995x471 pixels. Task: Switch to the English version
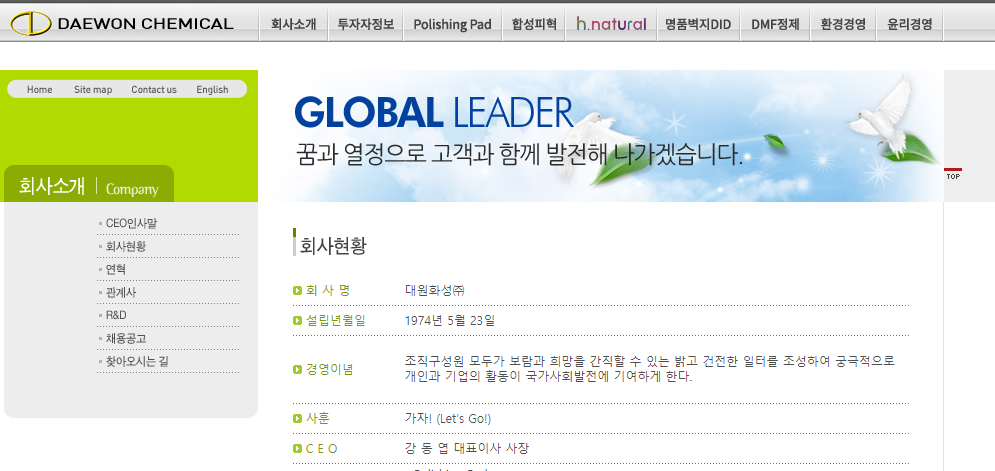coord(212,90)
